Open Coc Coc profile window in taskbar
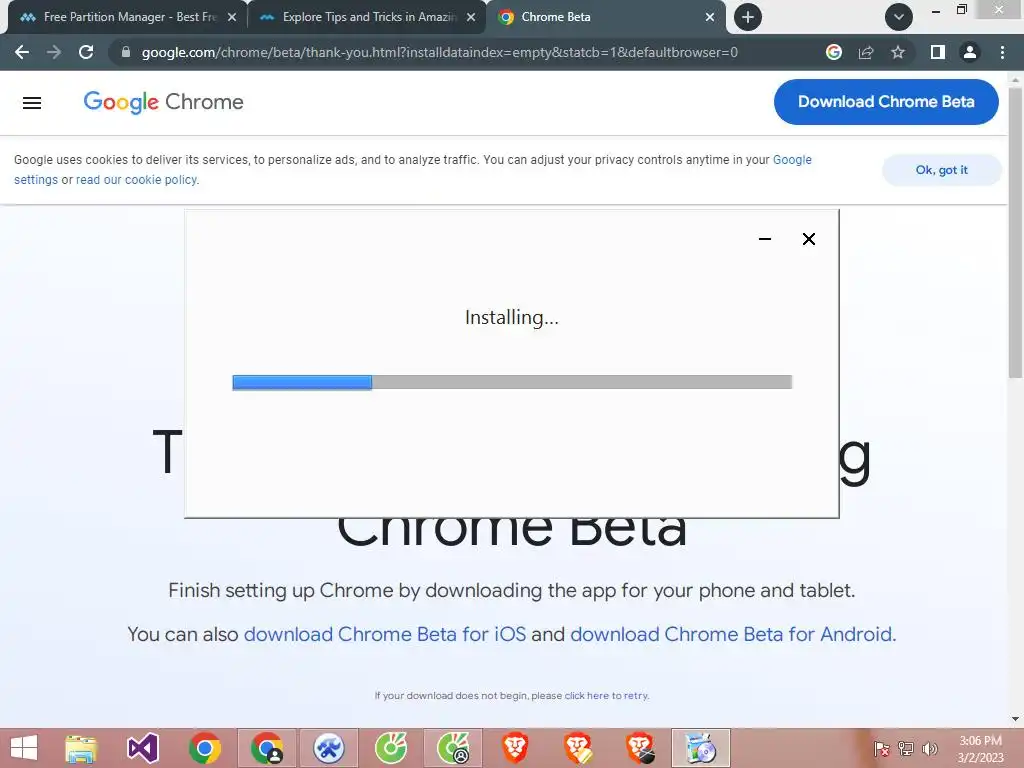Viewport: 1024px width, 768px height. point(453,748)
